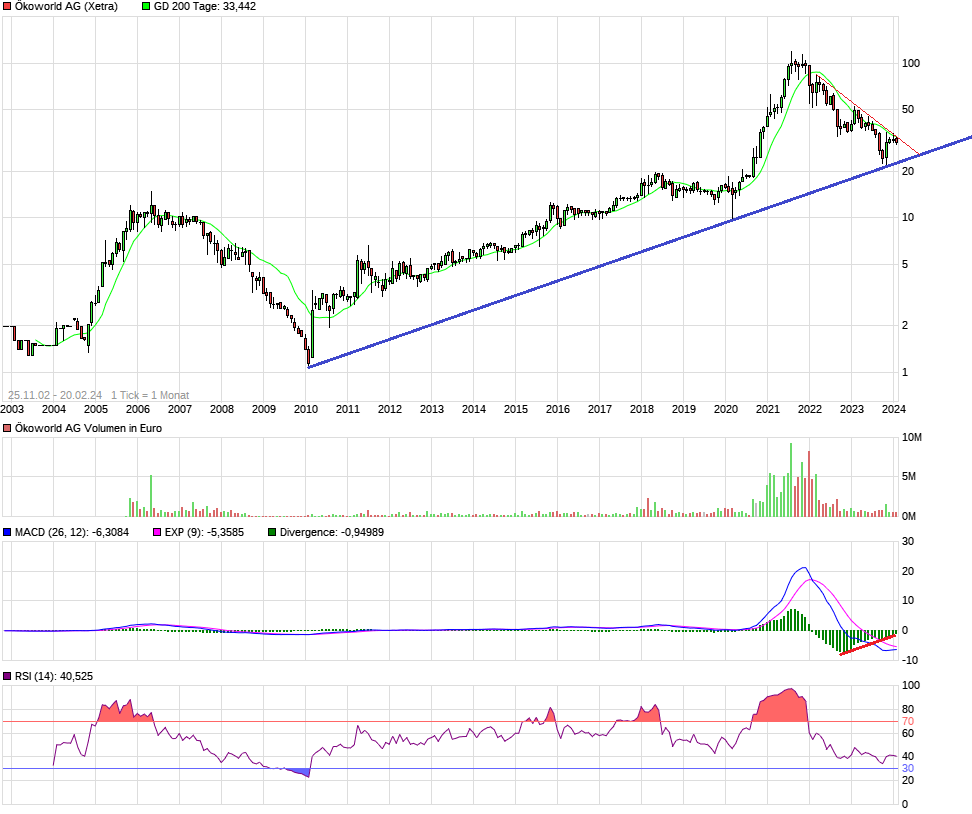Select the Ökoworld AG (Xetra) label
Image resolution: width=972 pixels, height=814 pixels.
click(x=66, y=7)
